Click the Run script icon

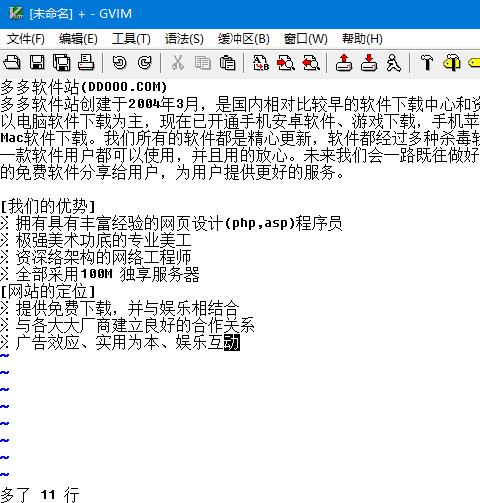[394, 62]
